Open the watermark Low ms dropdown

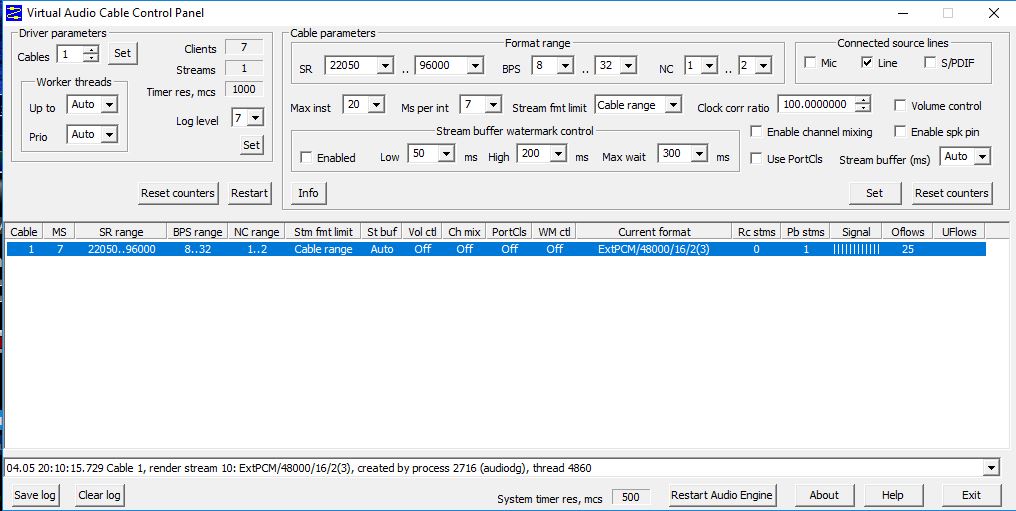tap(446, 153)
